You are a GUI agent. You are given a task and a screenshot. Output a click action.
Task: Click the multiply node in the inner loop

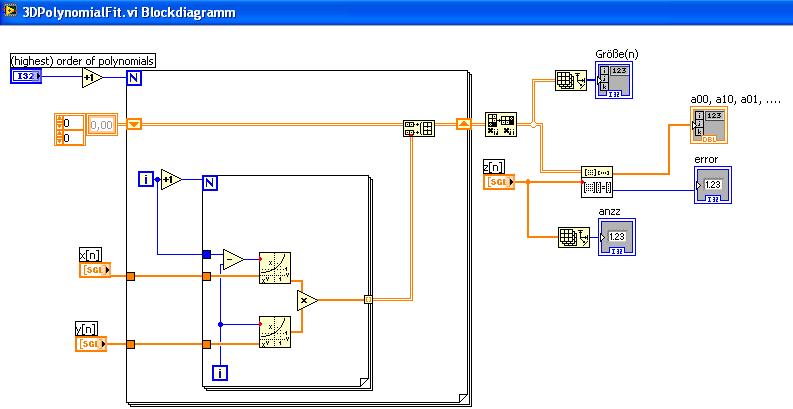click(x=307, y=300)
